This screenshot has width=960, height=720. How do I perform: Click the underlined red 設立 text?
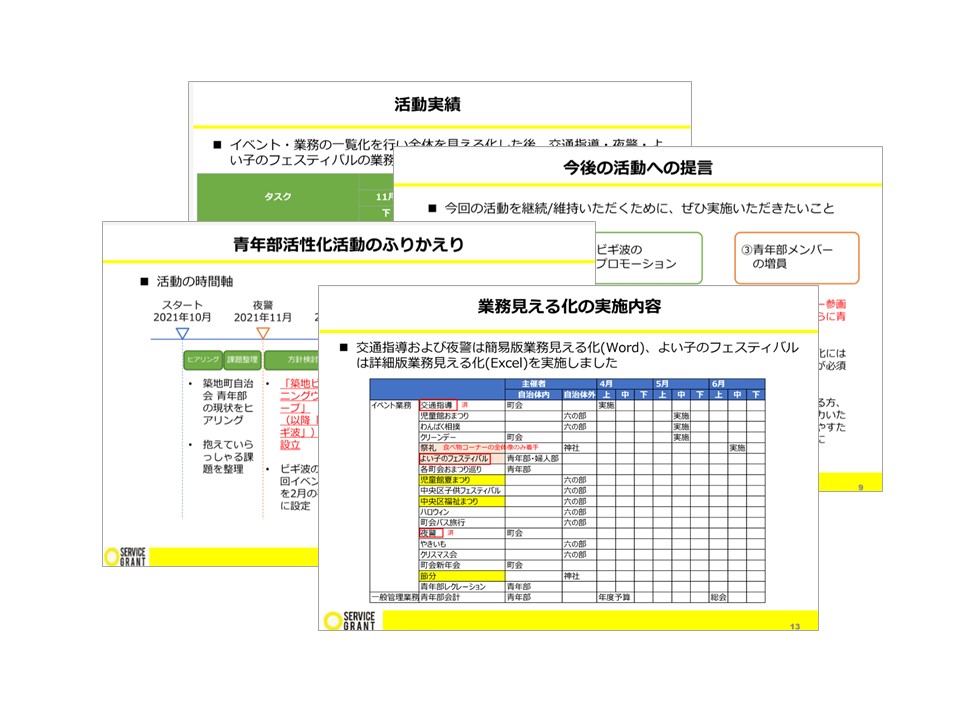pyautogui.click(x=290, y=445)
